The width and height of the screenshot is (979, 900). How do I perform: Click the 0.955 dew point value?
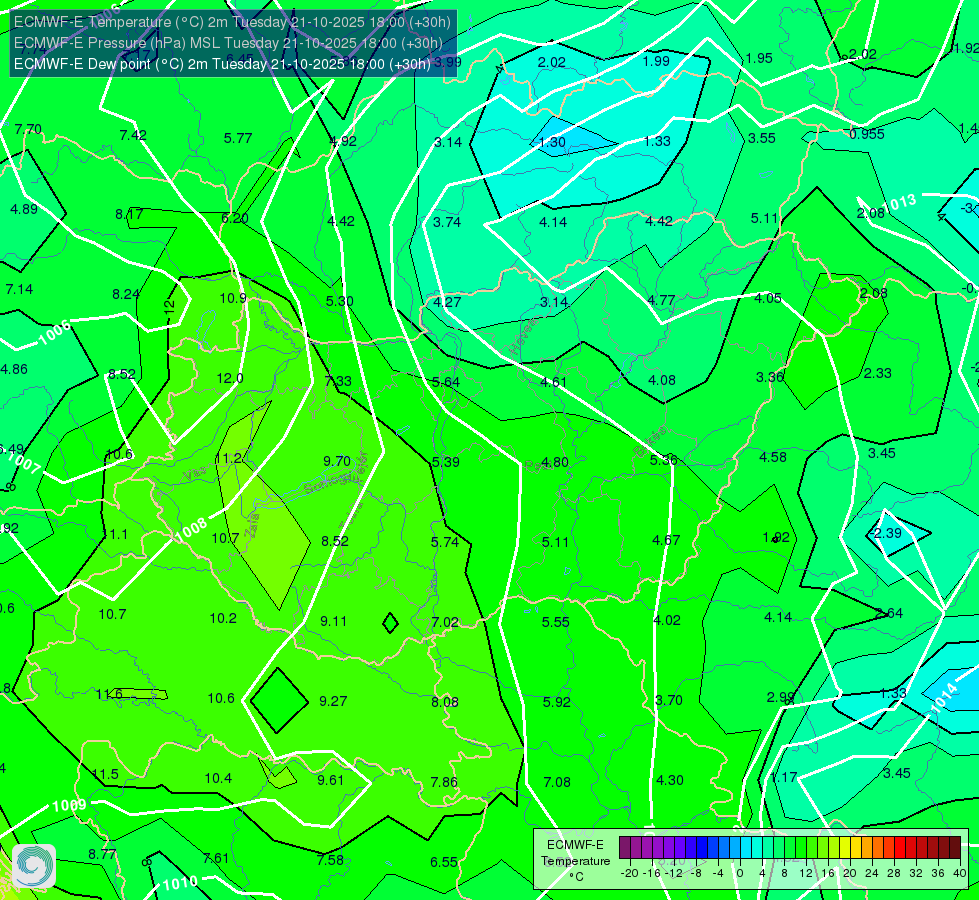tap(867, 134)
